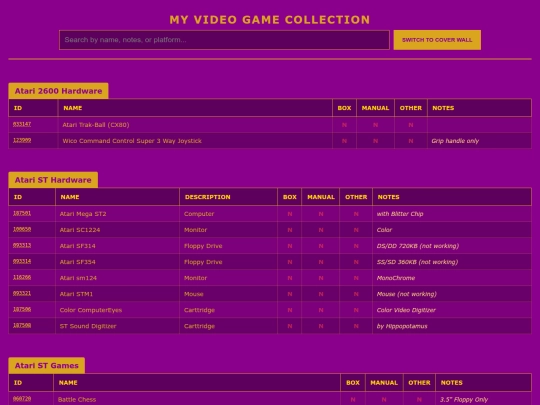Open the ID link for Color ComputerEyes

22,309
